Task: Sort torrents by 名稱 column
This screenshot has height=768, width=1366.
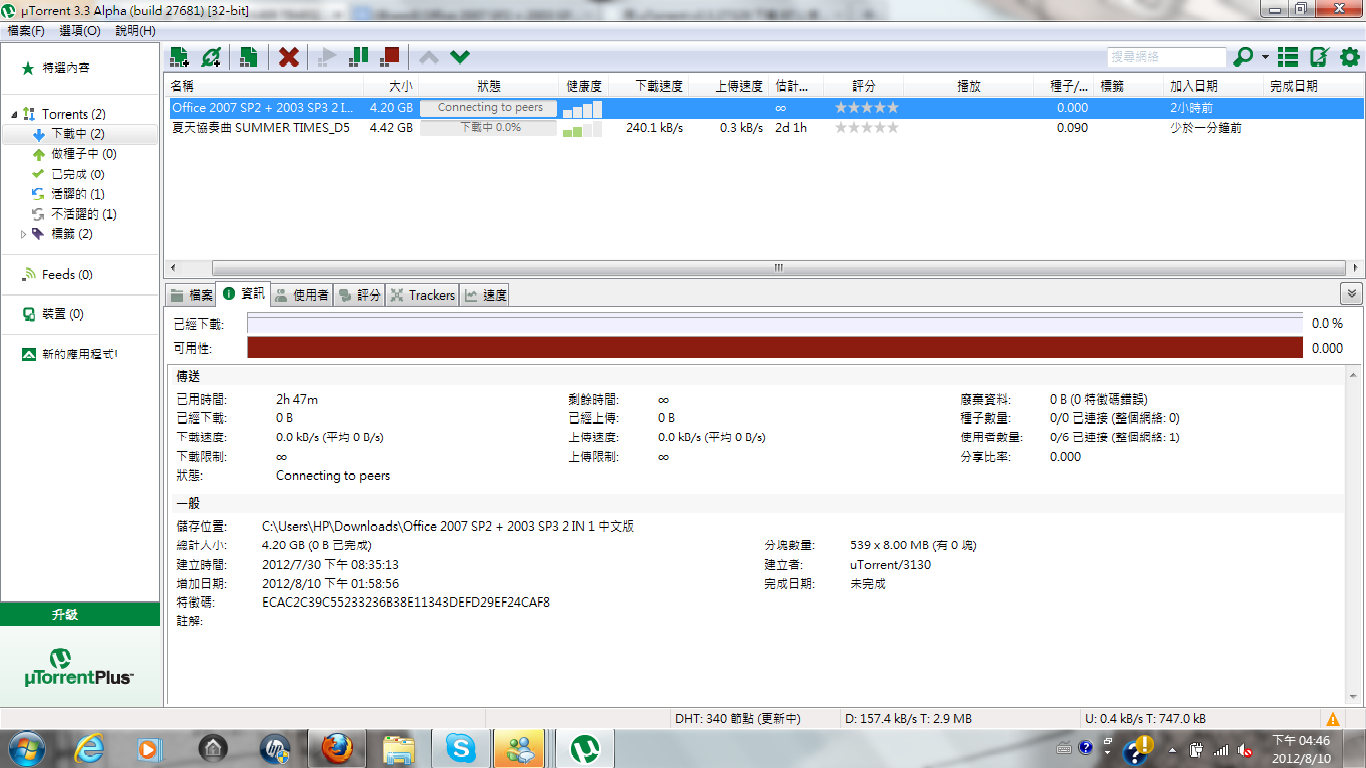Action: [x=263, y=86]
